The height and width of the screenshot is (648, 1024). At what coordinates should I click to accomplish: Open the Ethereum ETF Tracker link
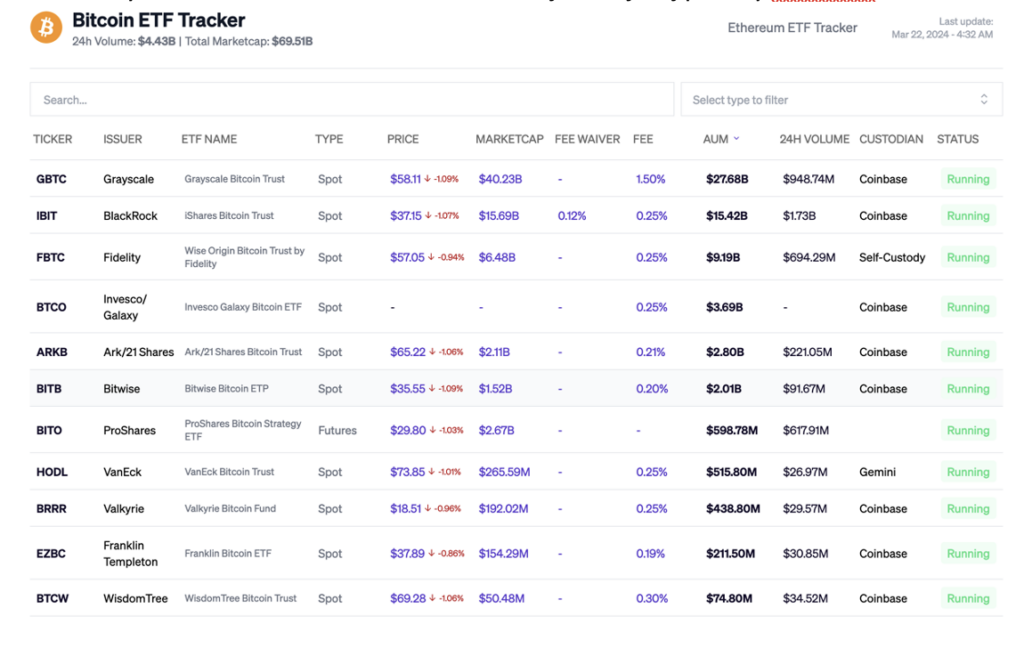(792, 28)
